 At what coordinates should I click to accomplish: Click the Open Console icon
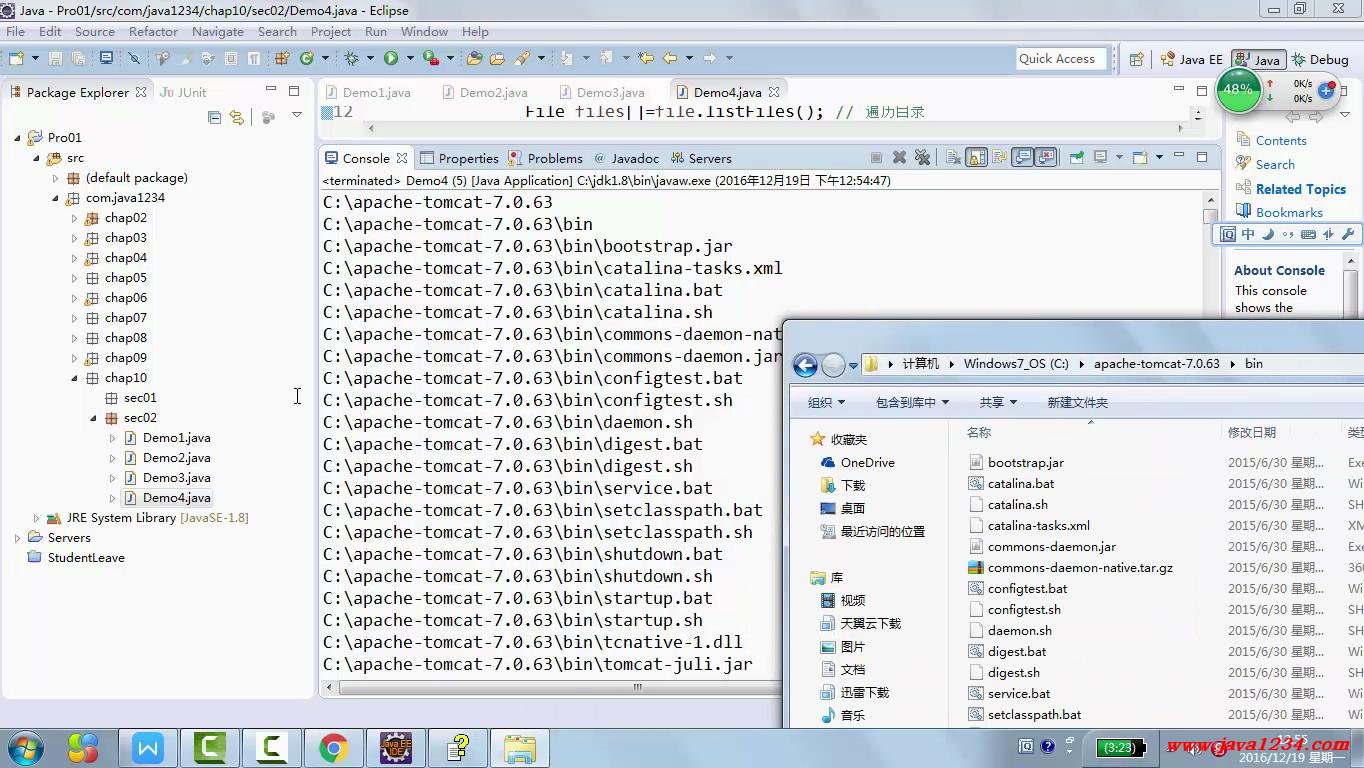click(x=1140, y=157)
